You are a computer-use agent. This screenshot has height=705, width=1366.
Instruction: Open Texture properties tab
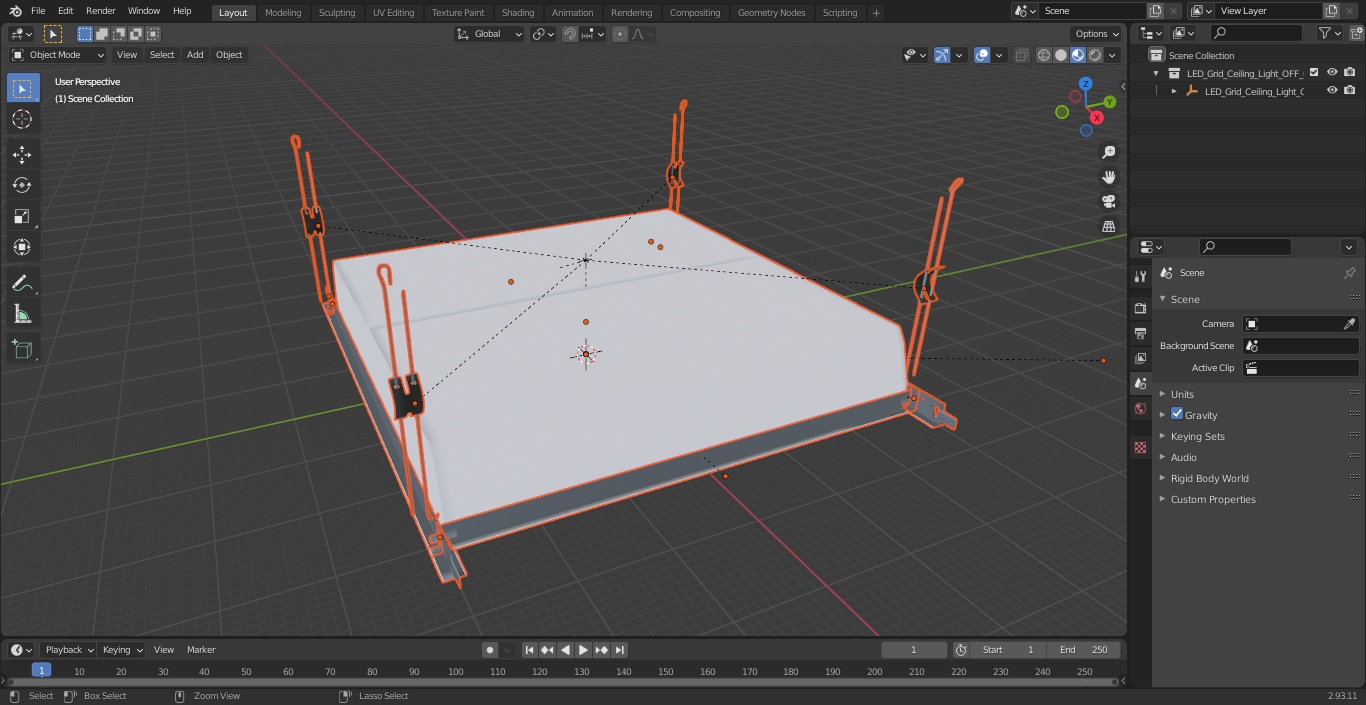point(1140,447)
